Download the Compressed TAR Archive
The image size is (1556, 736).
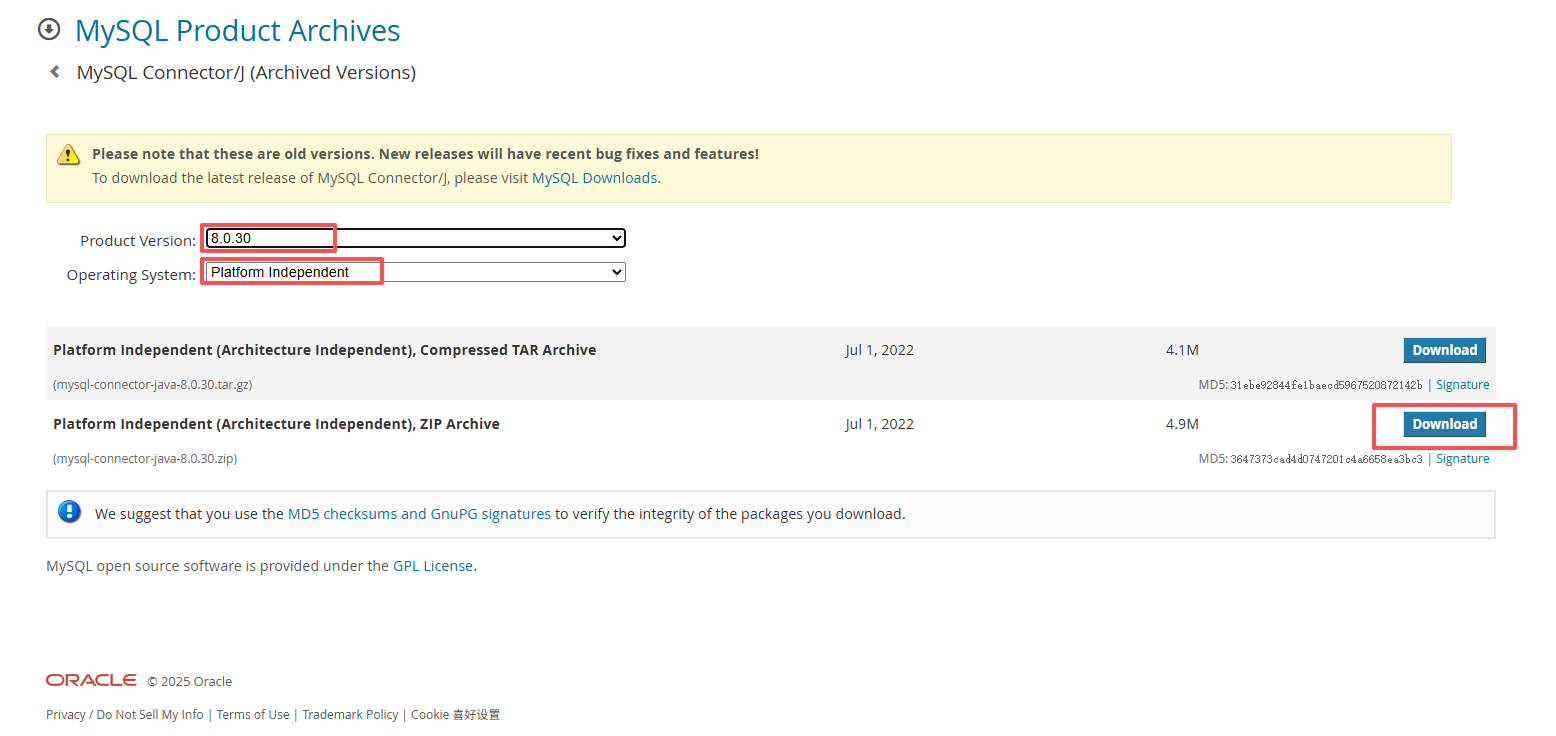(1444, 350)
